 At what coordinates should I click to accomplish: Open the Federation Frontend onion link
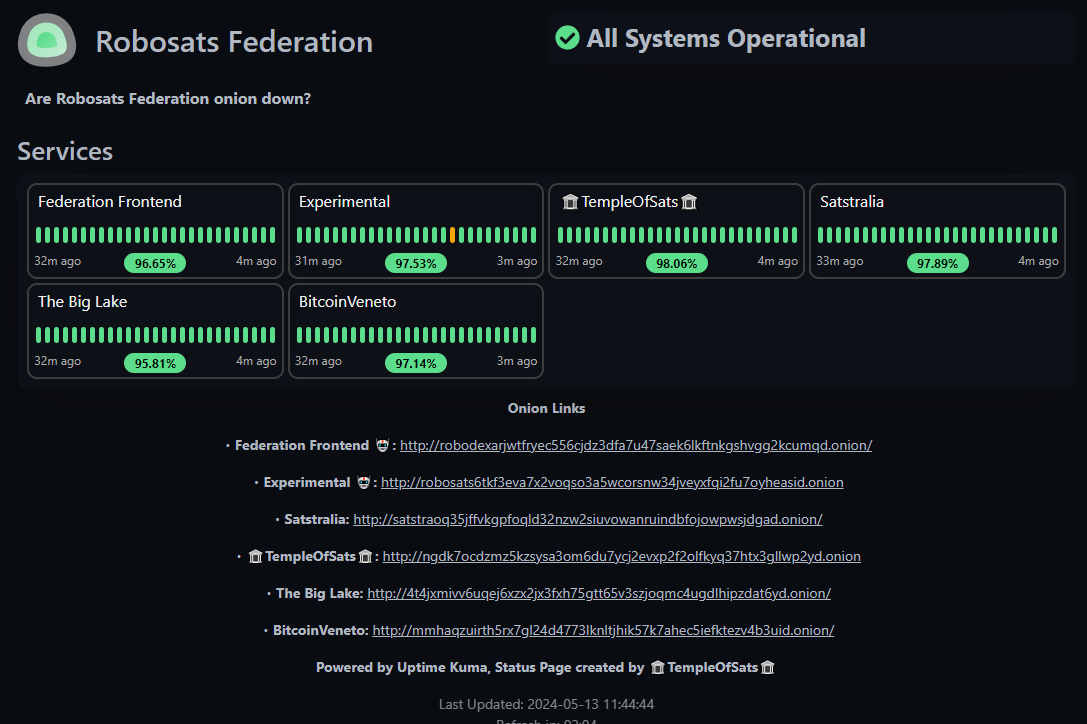(636, 445)
